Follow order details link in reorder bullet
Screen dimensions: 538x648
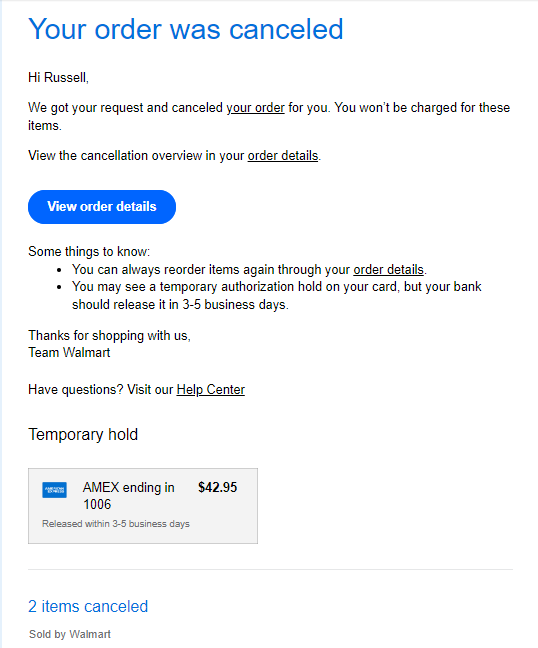388,269
